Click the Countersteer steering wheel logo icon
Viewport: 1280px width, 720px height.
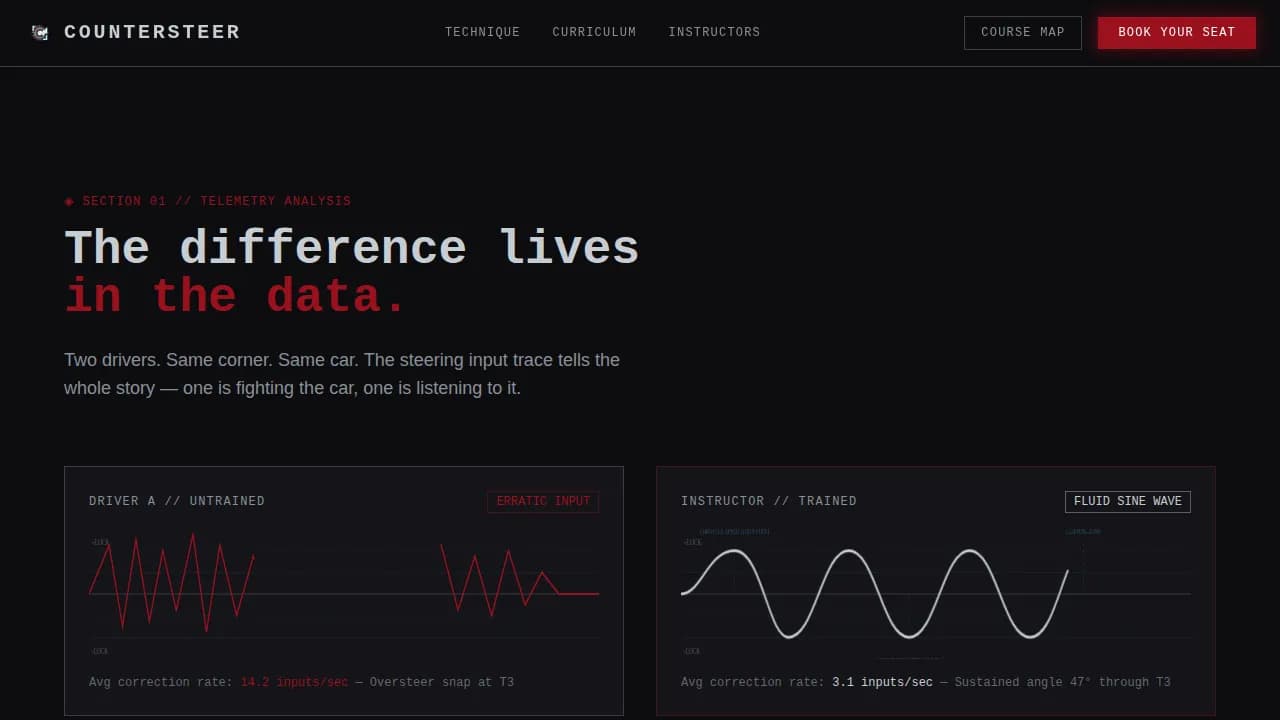click(x=39, y=32)
